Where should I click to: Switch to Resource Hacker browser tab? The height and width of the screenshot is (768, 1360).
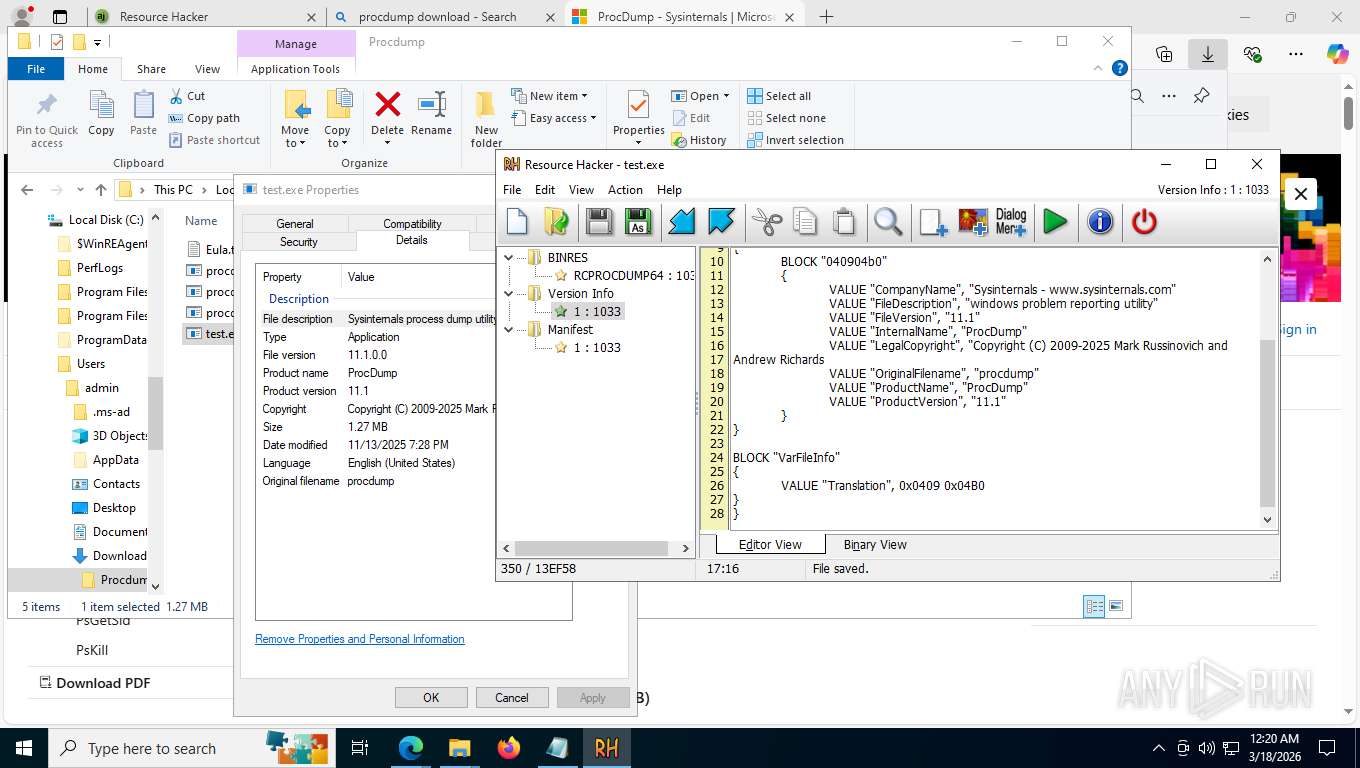(206, 17)
